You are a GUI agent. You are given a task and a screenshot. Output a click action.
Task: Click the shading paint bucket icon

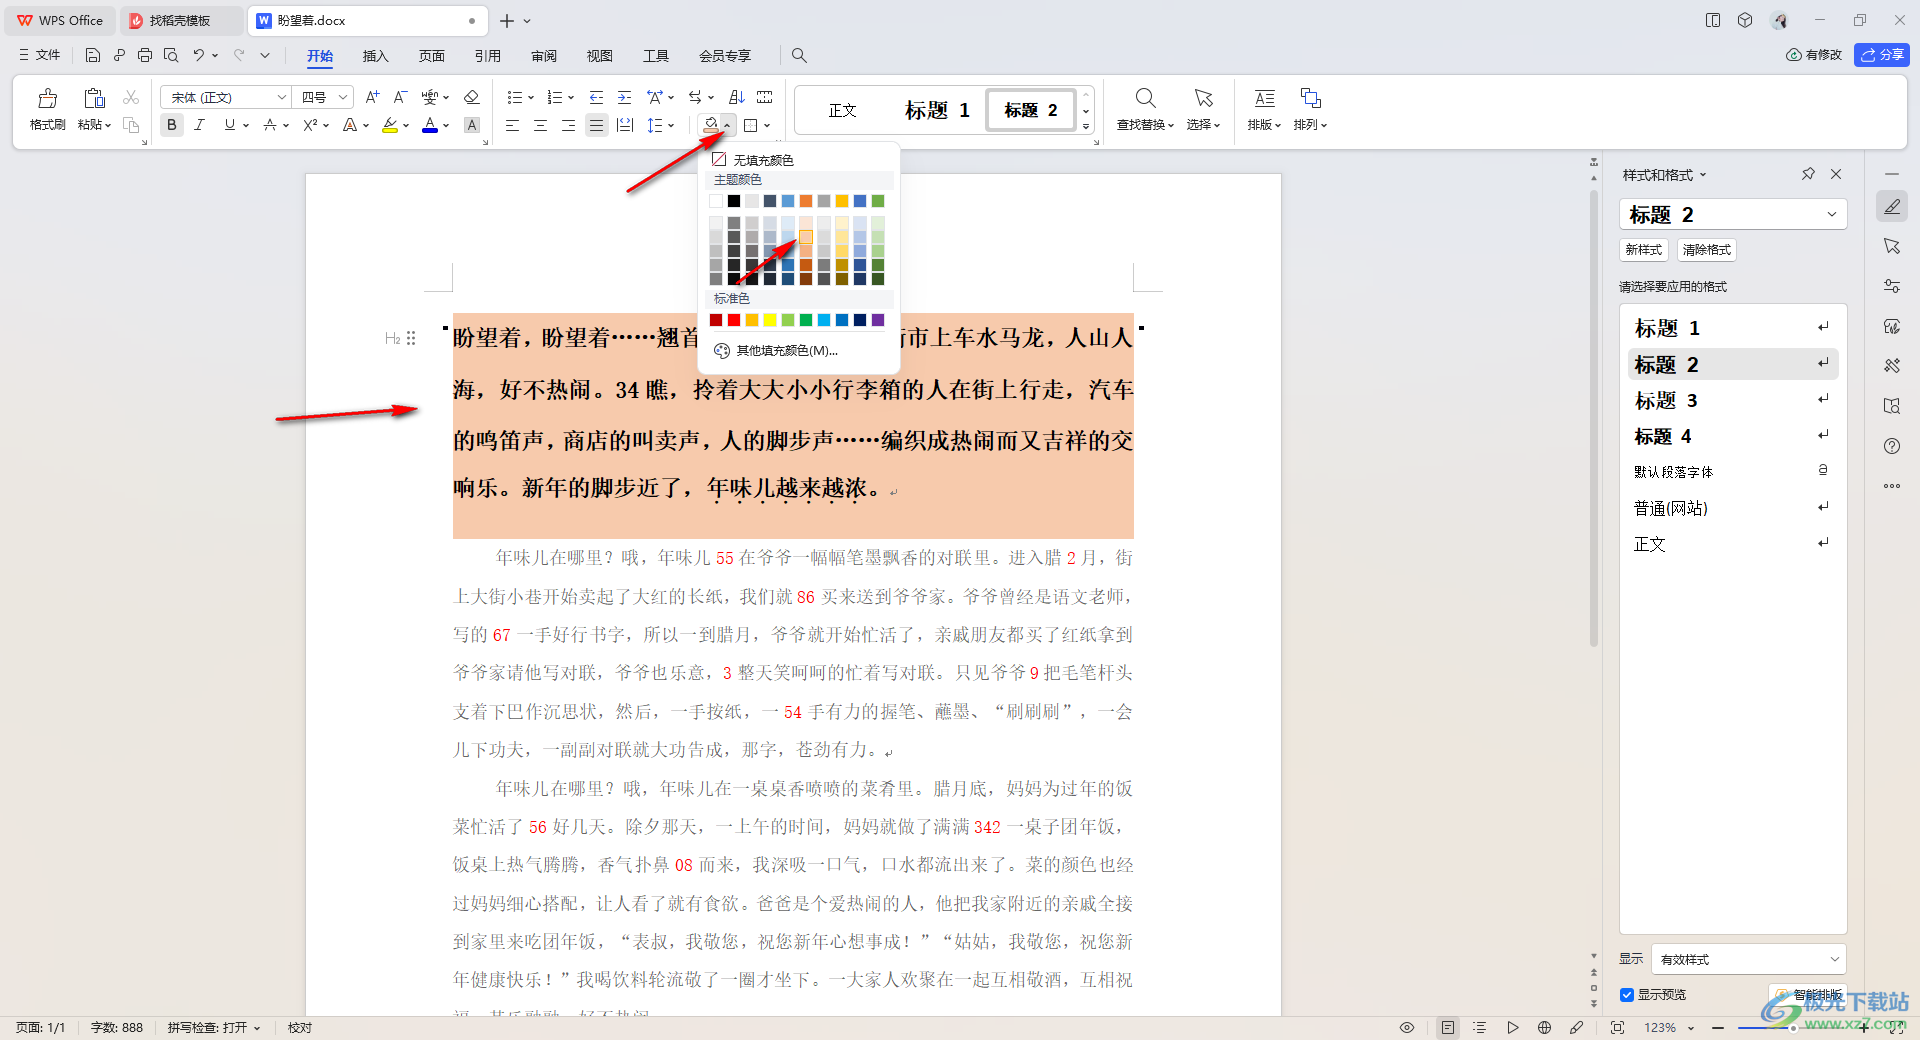click(710, 125)
